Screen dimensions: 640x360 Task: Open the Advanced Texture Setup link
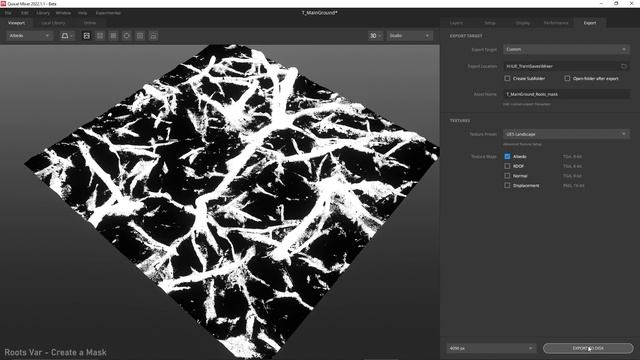[x=522, y=144]
